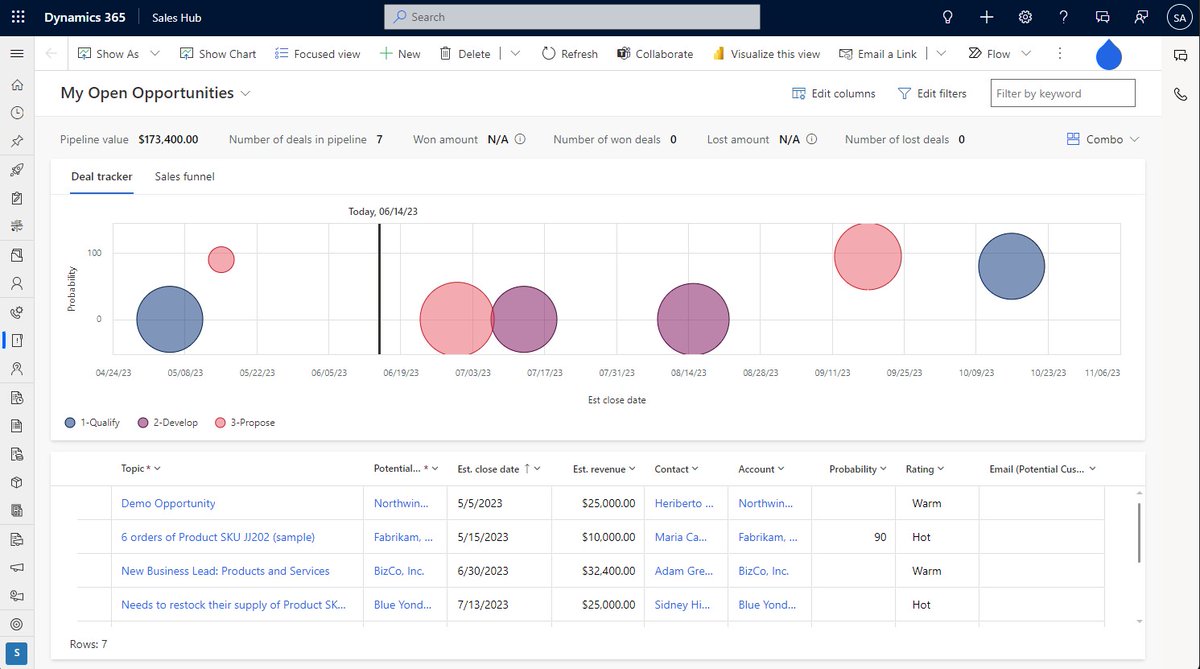Open the SA account avatar
The image size is (1200, 669).
[x=1178, y=17]
